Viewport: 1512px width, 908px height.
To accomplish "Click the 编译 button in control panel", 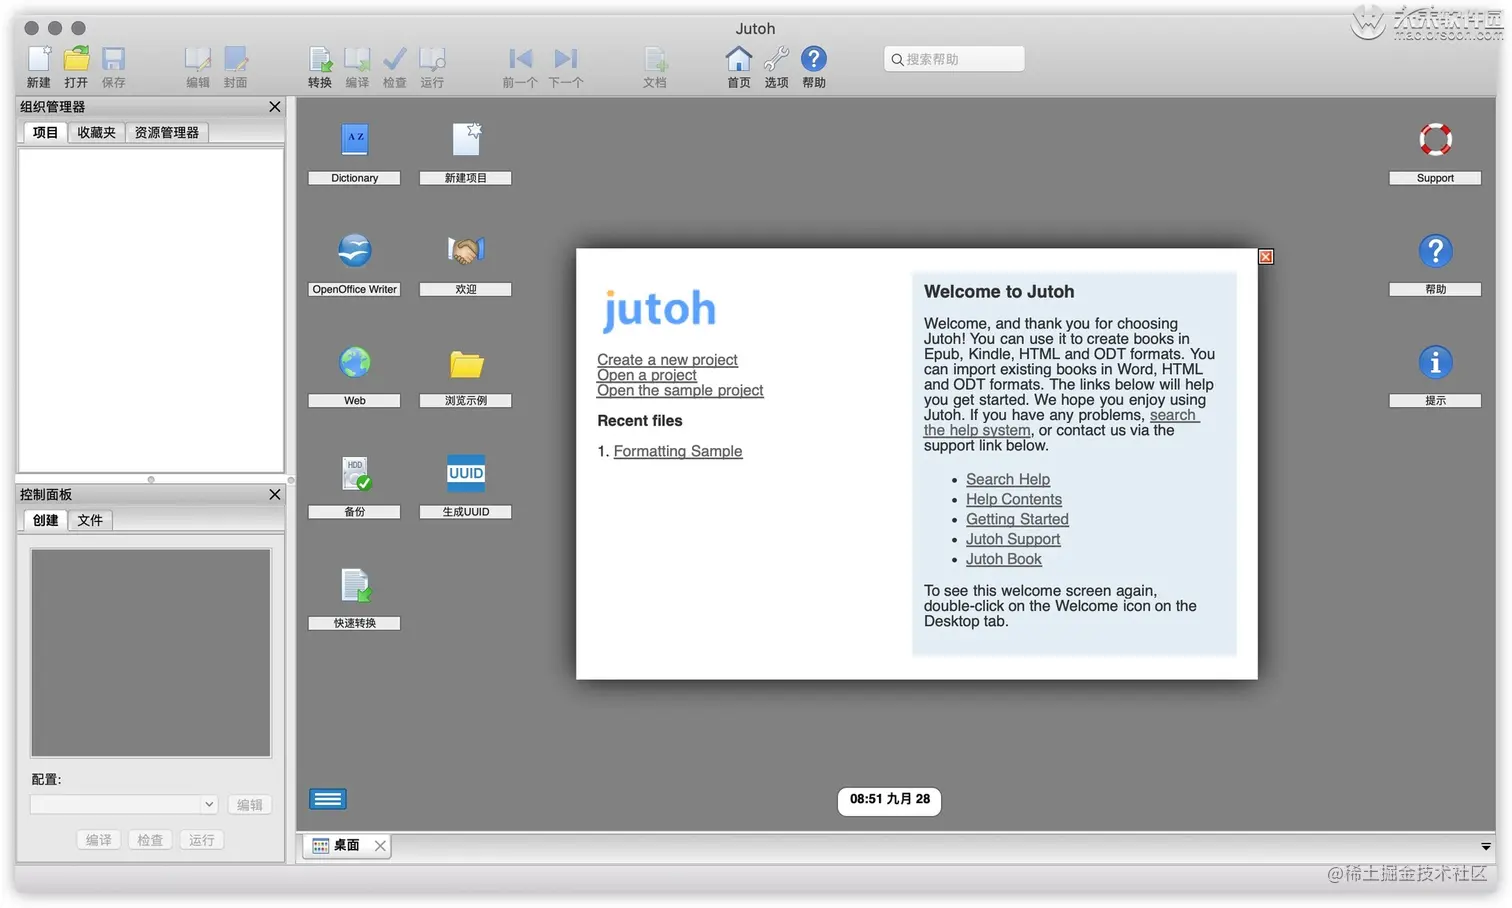I will coord(99,840).
